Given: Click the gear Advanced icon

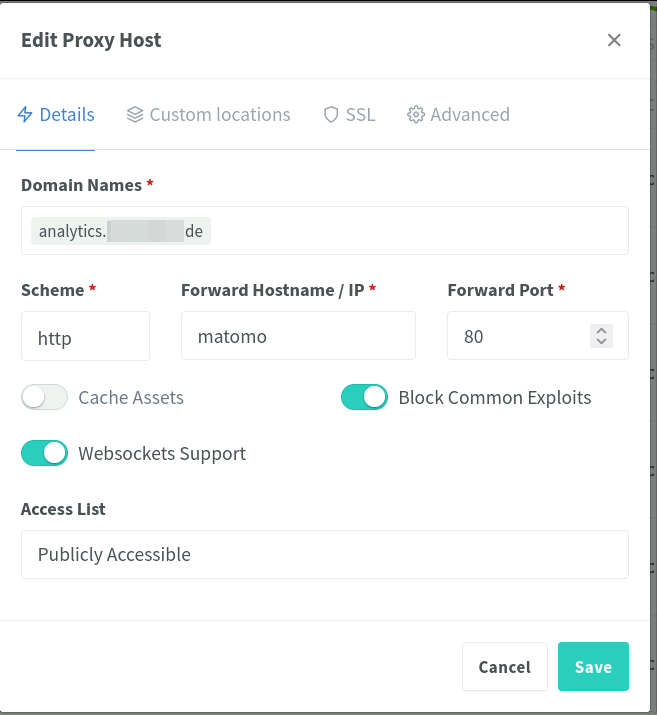Looking at the screenshot, I should click(416, 114).
